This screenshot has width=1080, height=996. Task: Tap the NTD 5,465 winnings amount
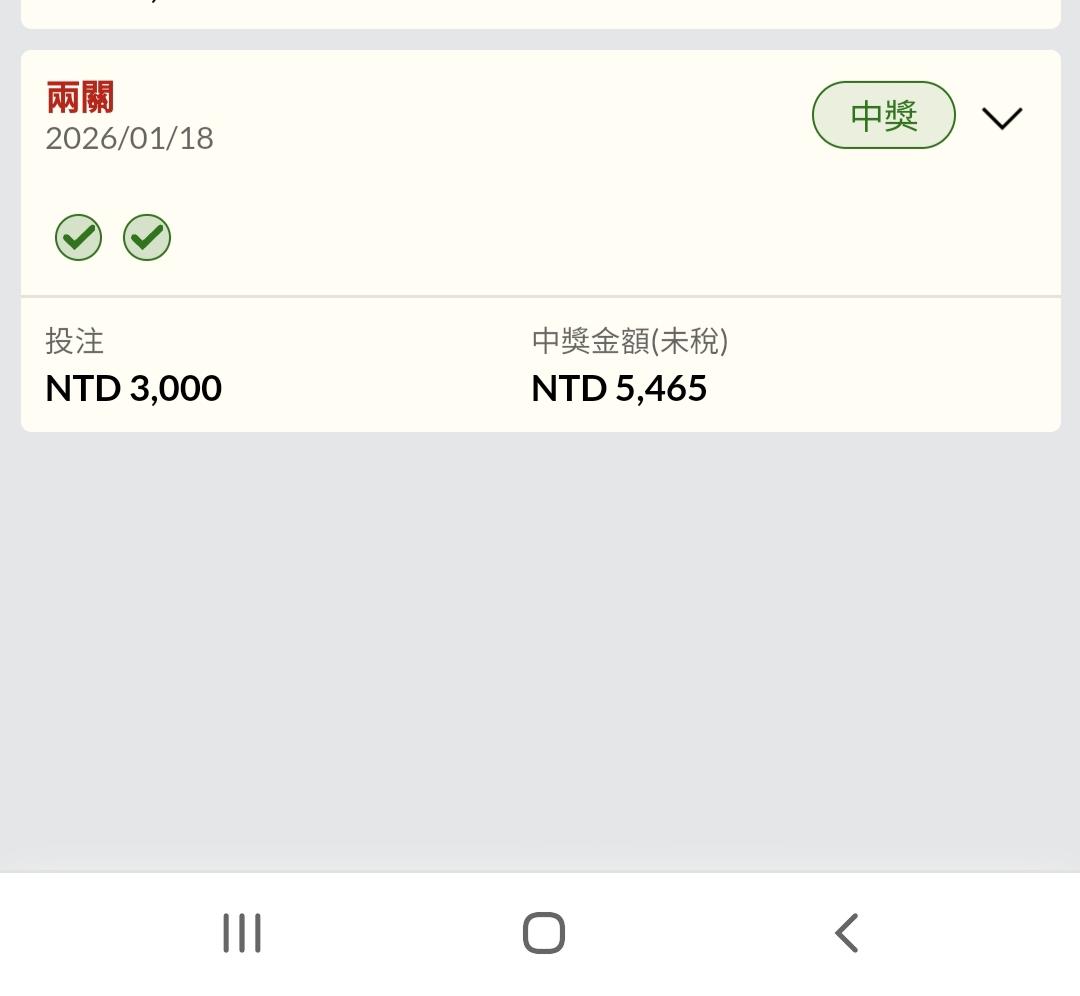coord(619,388)
